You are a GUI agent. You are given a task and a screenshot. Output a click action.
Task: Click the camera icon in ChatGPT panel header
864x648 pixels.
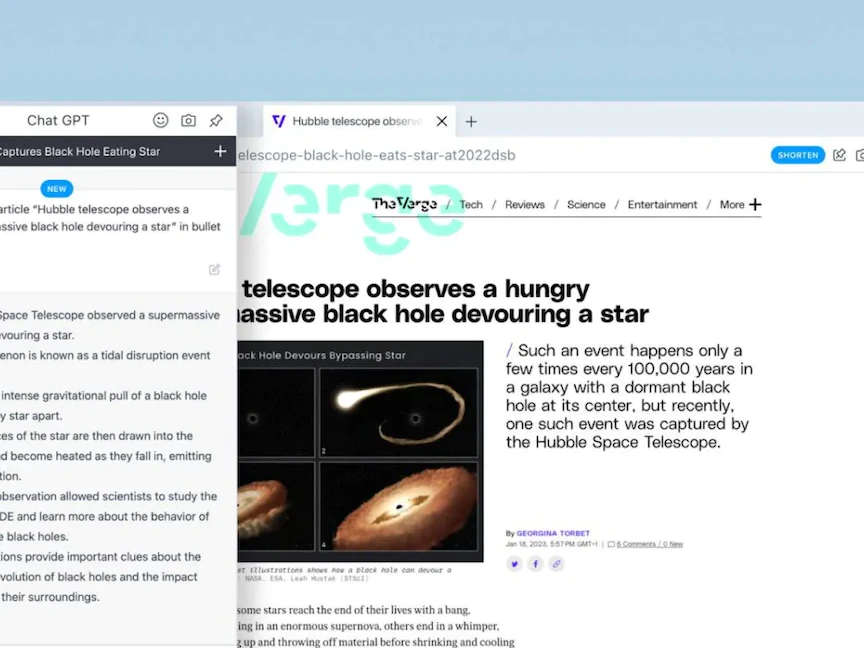188,120
